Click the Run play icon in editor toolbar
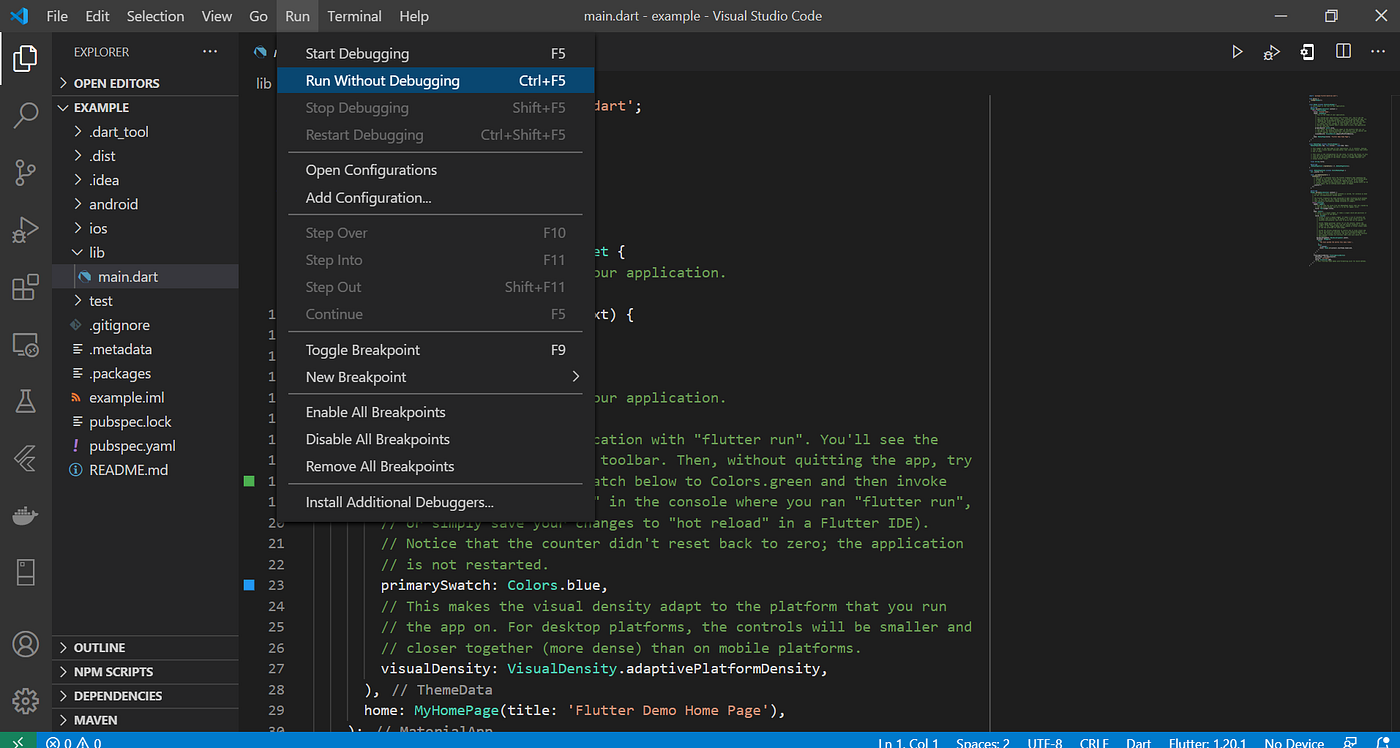 (x=1237, y=52)
